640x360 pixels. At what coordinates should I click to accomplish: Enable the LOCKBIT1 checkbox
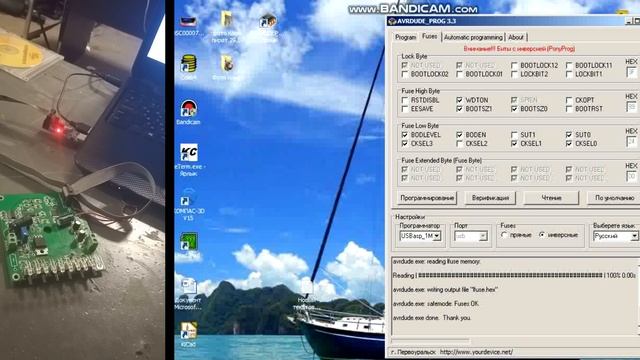click(x=569, y=74)
